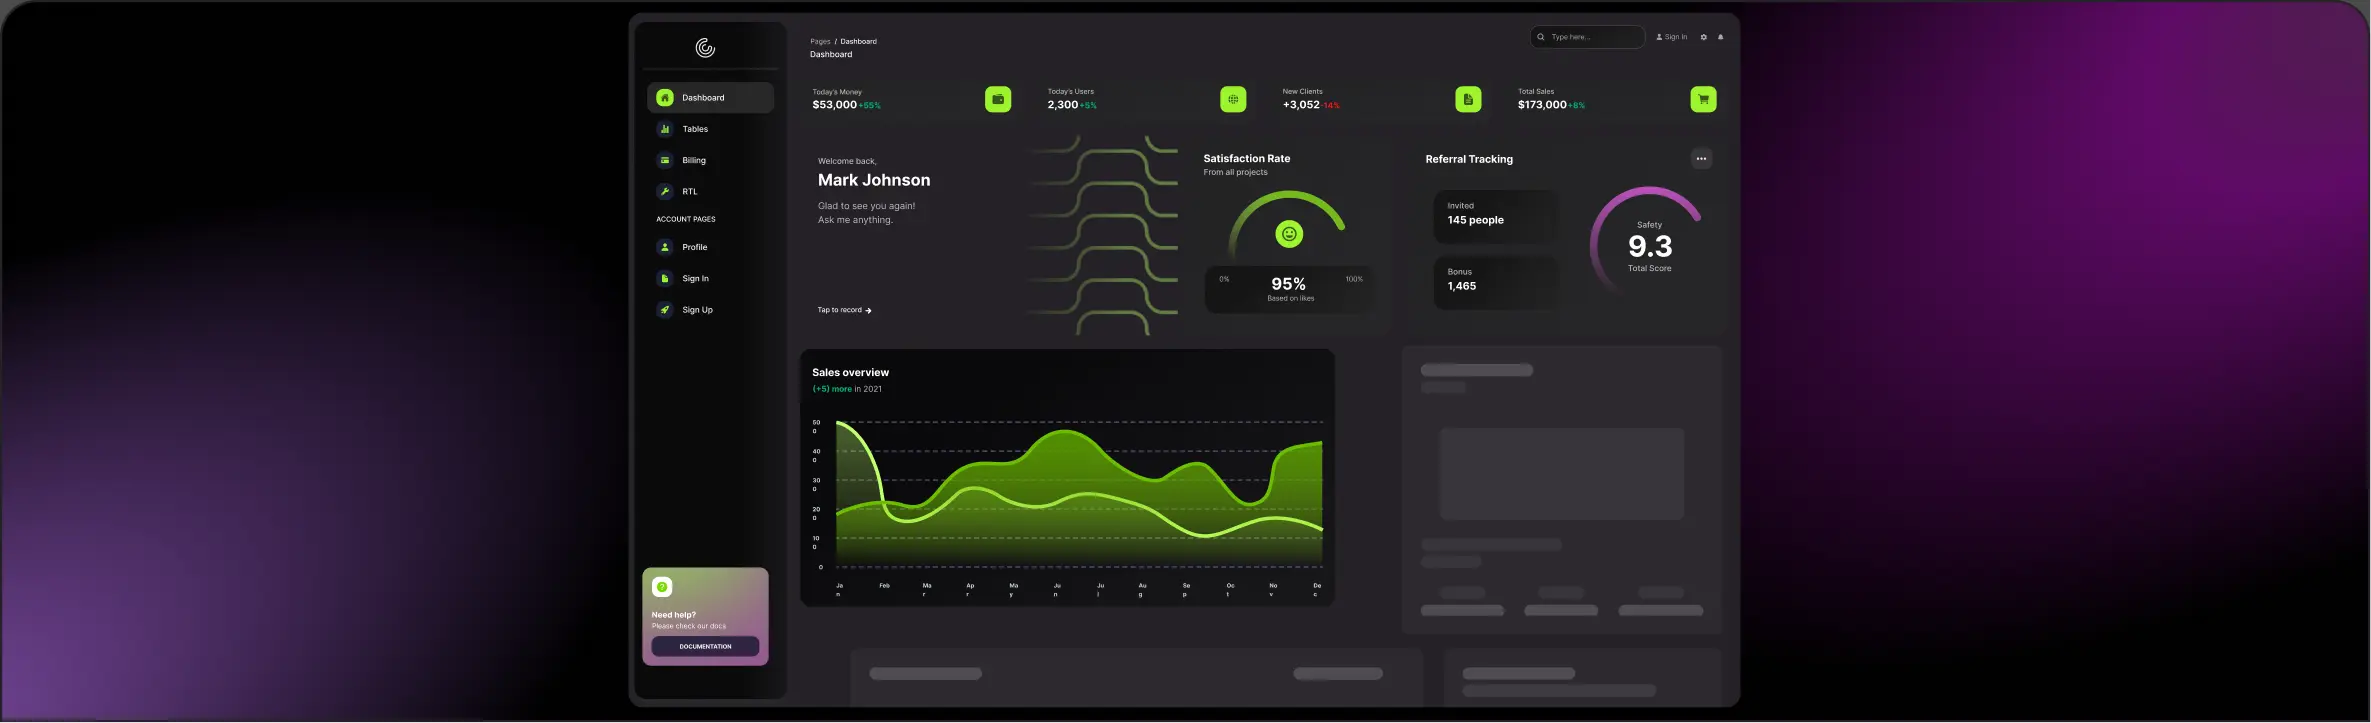Open notifications with the bell icon
This screenshot has width=2371, height=723.
[x=1720, y=37]
